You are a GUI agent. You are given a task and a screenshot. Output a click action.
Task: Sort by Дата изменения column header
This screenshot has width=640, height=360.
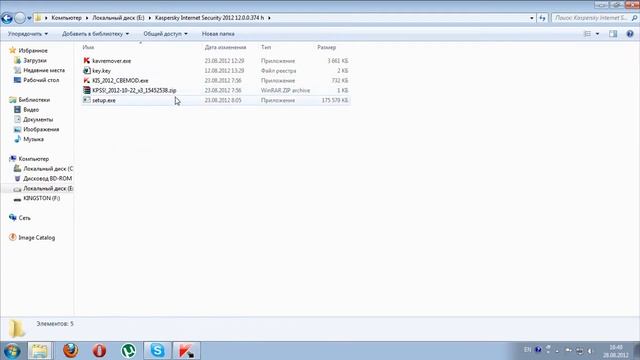pyautogui.click(x=225, y=47)
